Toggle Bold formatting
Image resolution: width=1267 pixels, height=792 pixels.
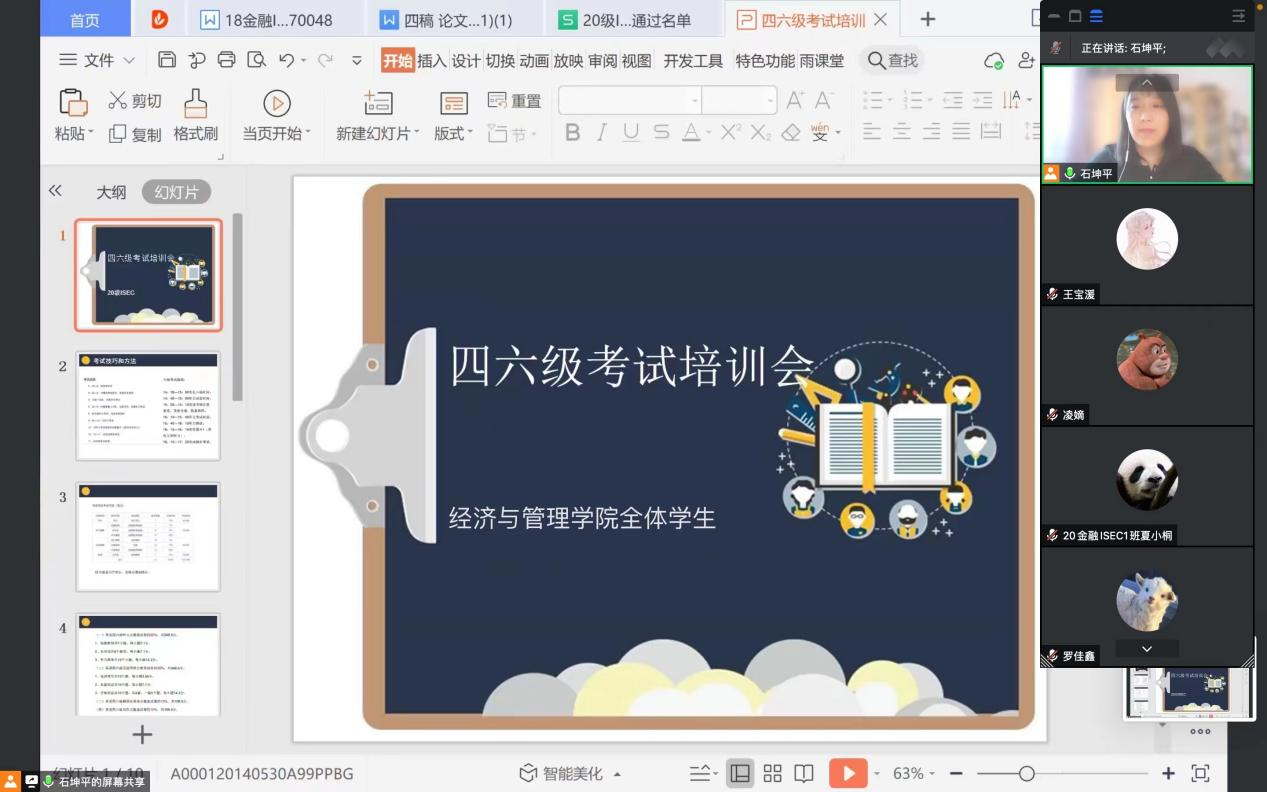pos(572,132)
